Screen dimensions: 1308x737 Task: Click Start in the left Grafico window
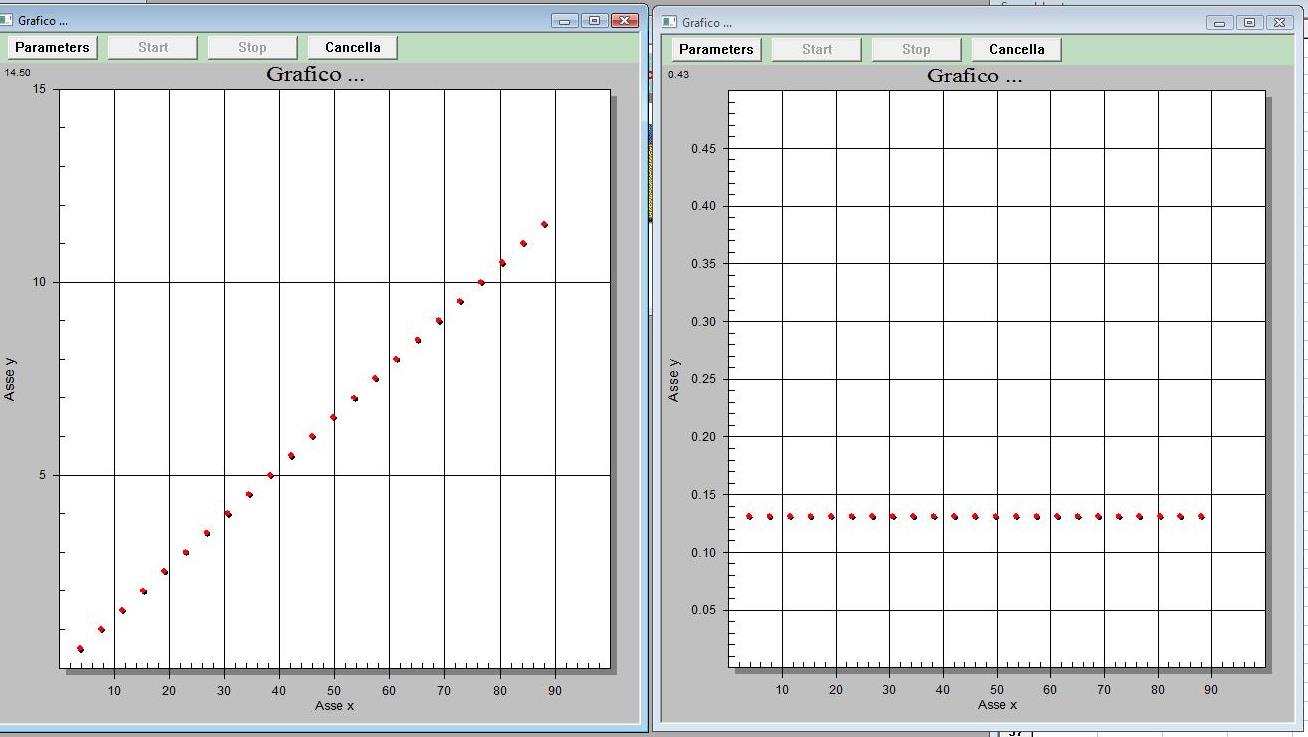(x=153, y=47)
